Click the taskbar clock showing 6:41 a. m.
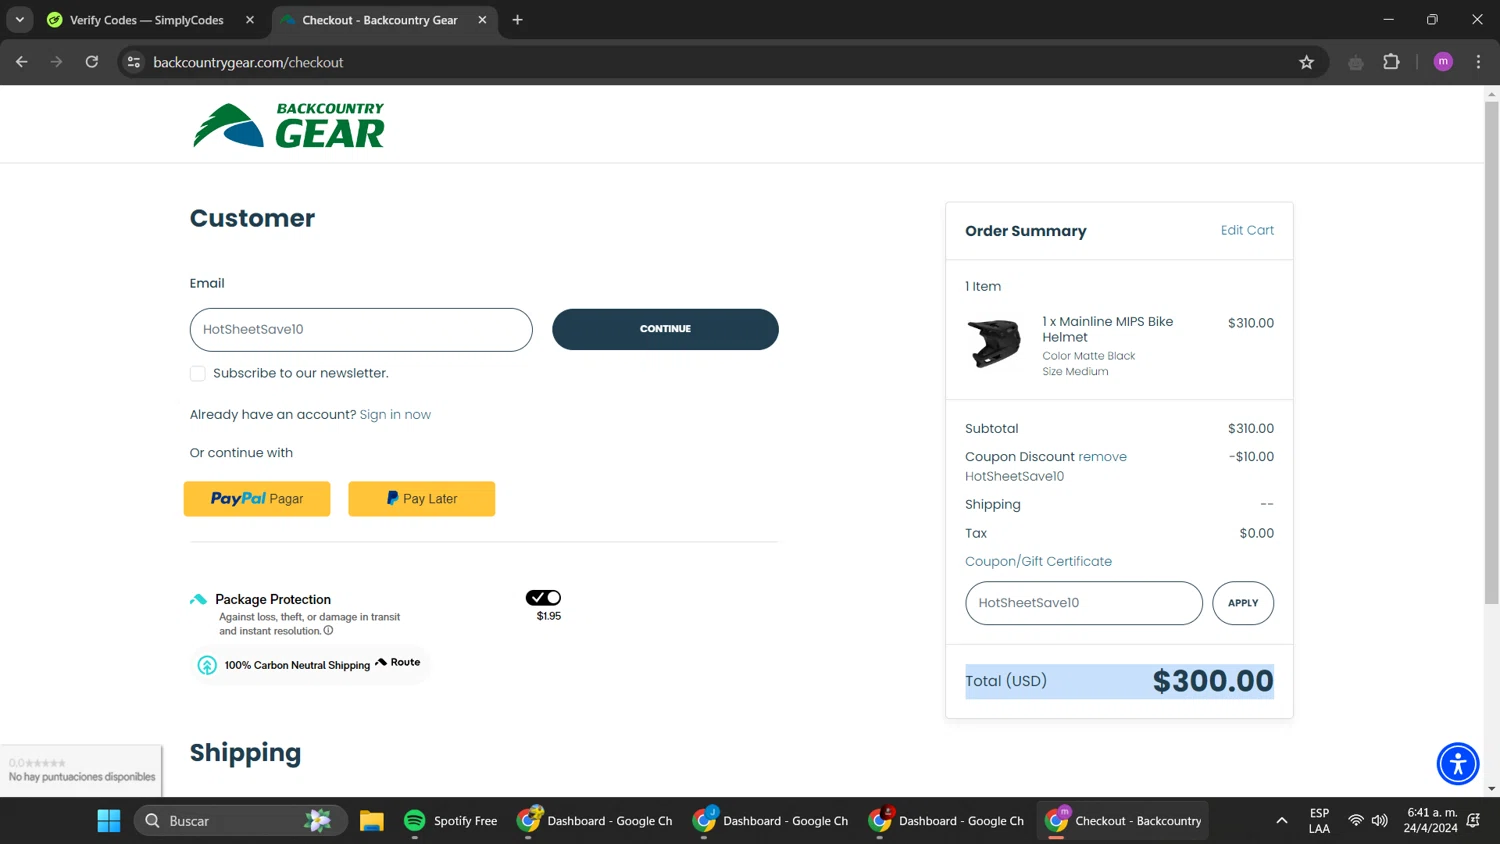Image resolution: width=1500 pixels, height=844 pixels. (x=1430, y=821)
